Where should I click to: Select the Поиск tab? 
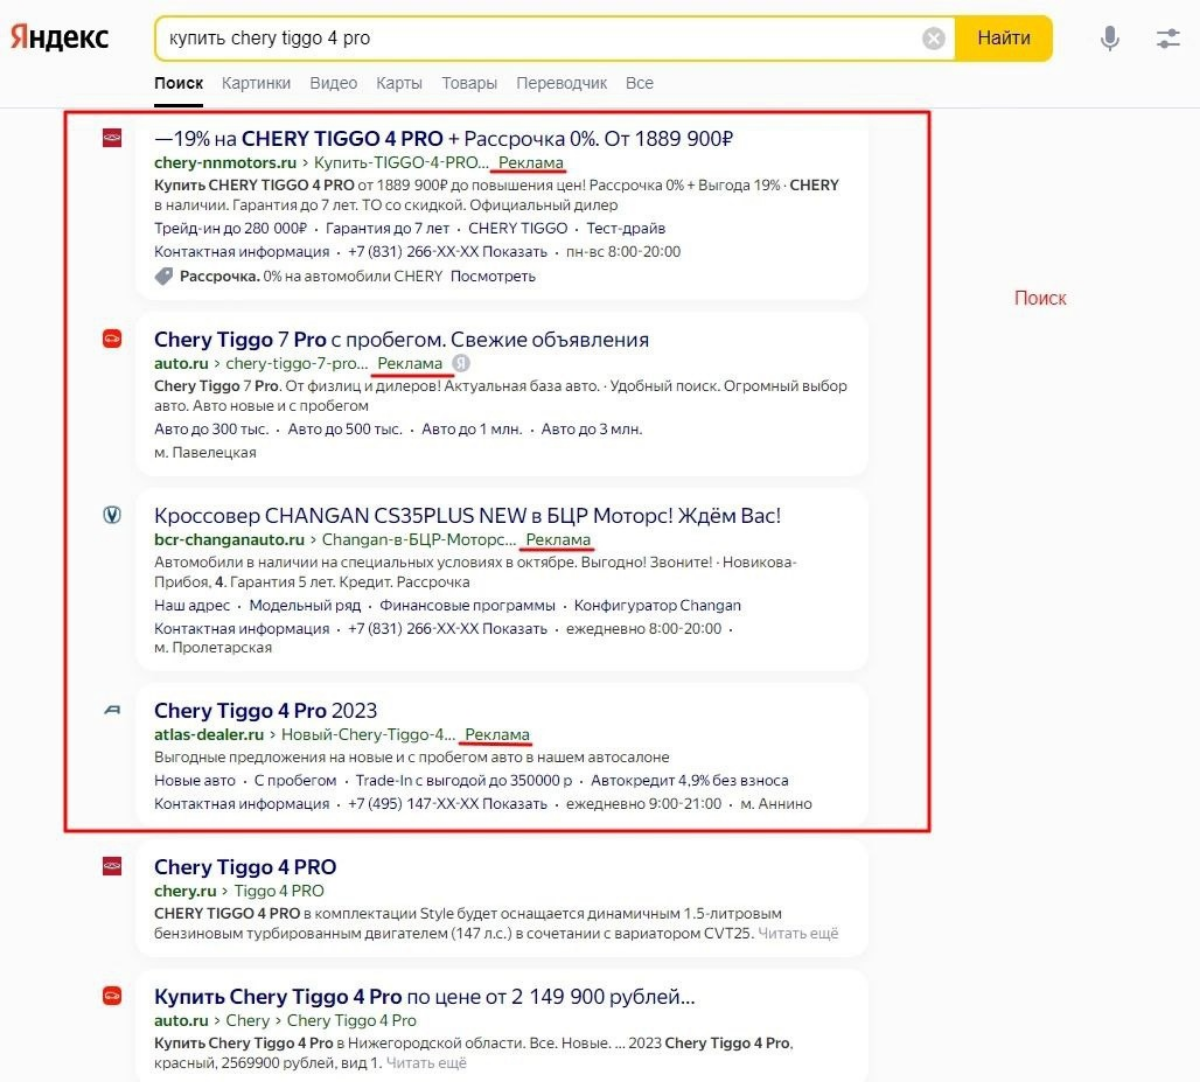pos(179,83)
